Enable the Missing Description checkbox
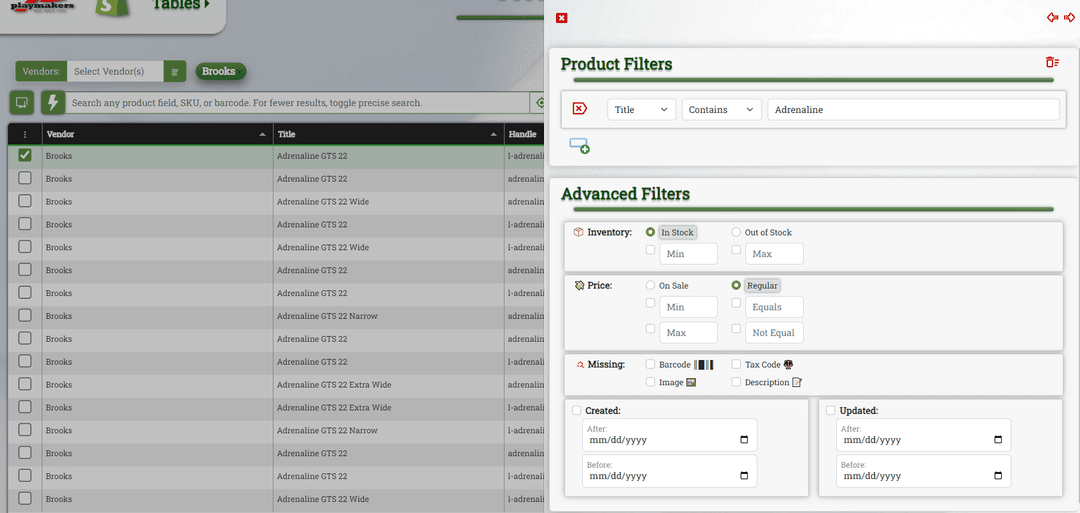Image resolution: width=1080 pixels, height=513 pixels. click(x=736, y=382)
